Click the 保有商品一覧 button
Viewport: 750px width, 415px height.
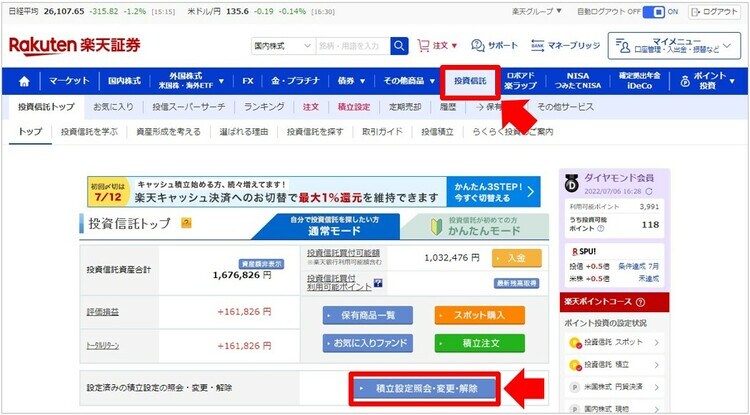point(367,316)
